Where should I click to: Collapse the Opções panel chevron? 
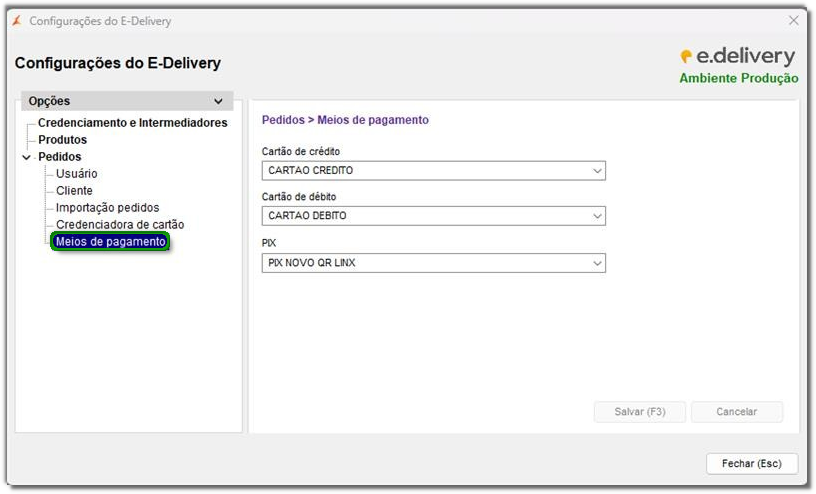click(x=218, y=101)
